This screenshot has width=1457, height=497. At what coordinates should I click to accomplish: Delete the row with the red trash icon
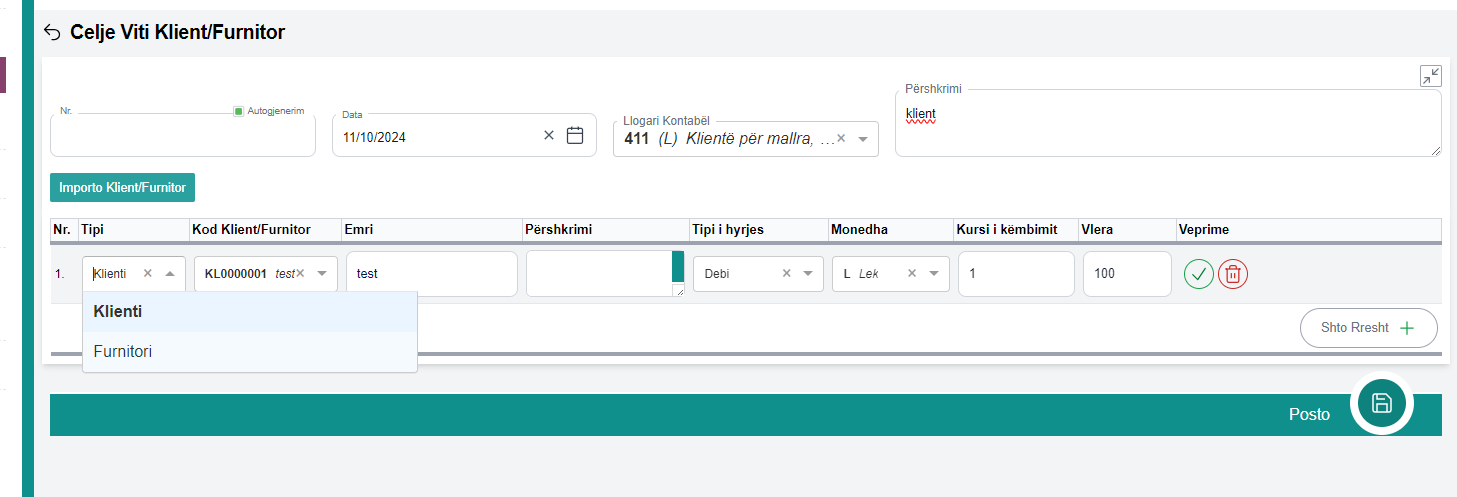1233,273
